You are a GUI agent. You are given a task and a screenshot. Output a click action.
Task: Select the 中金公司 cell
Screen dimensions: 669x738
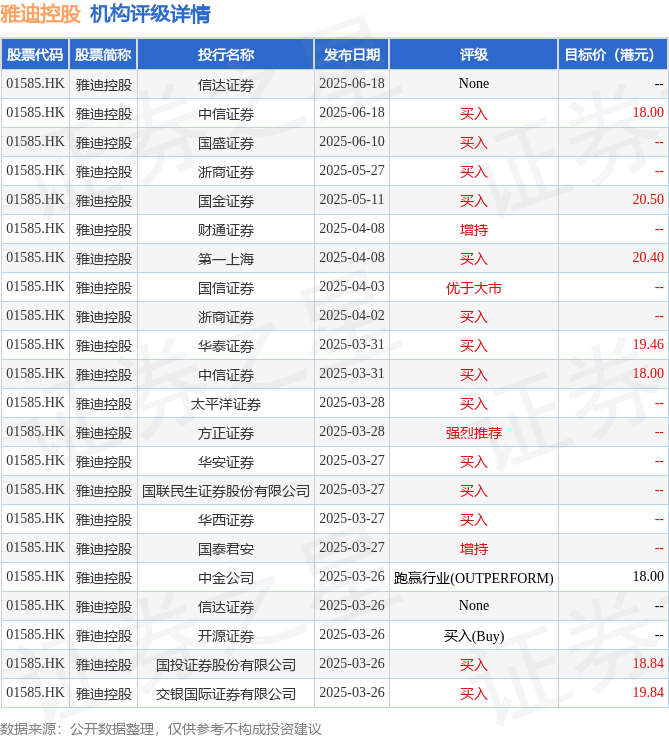[x=226, y=578]
